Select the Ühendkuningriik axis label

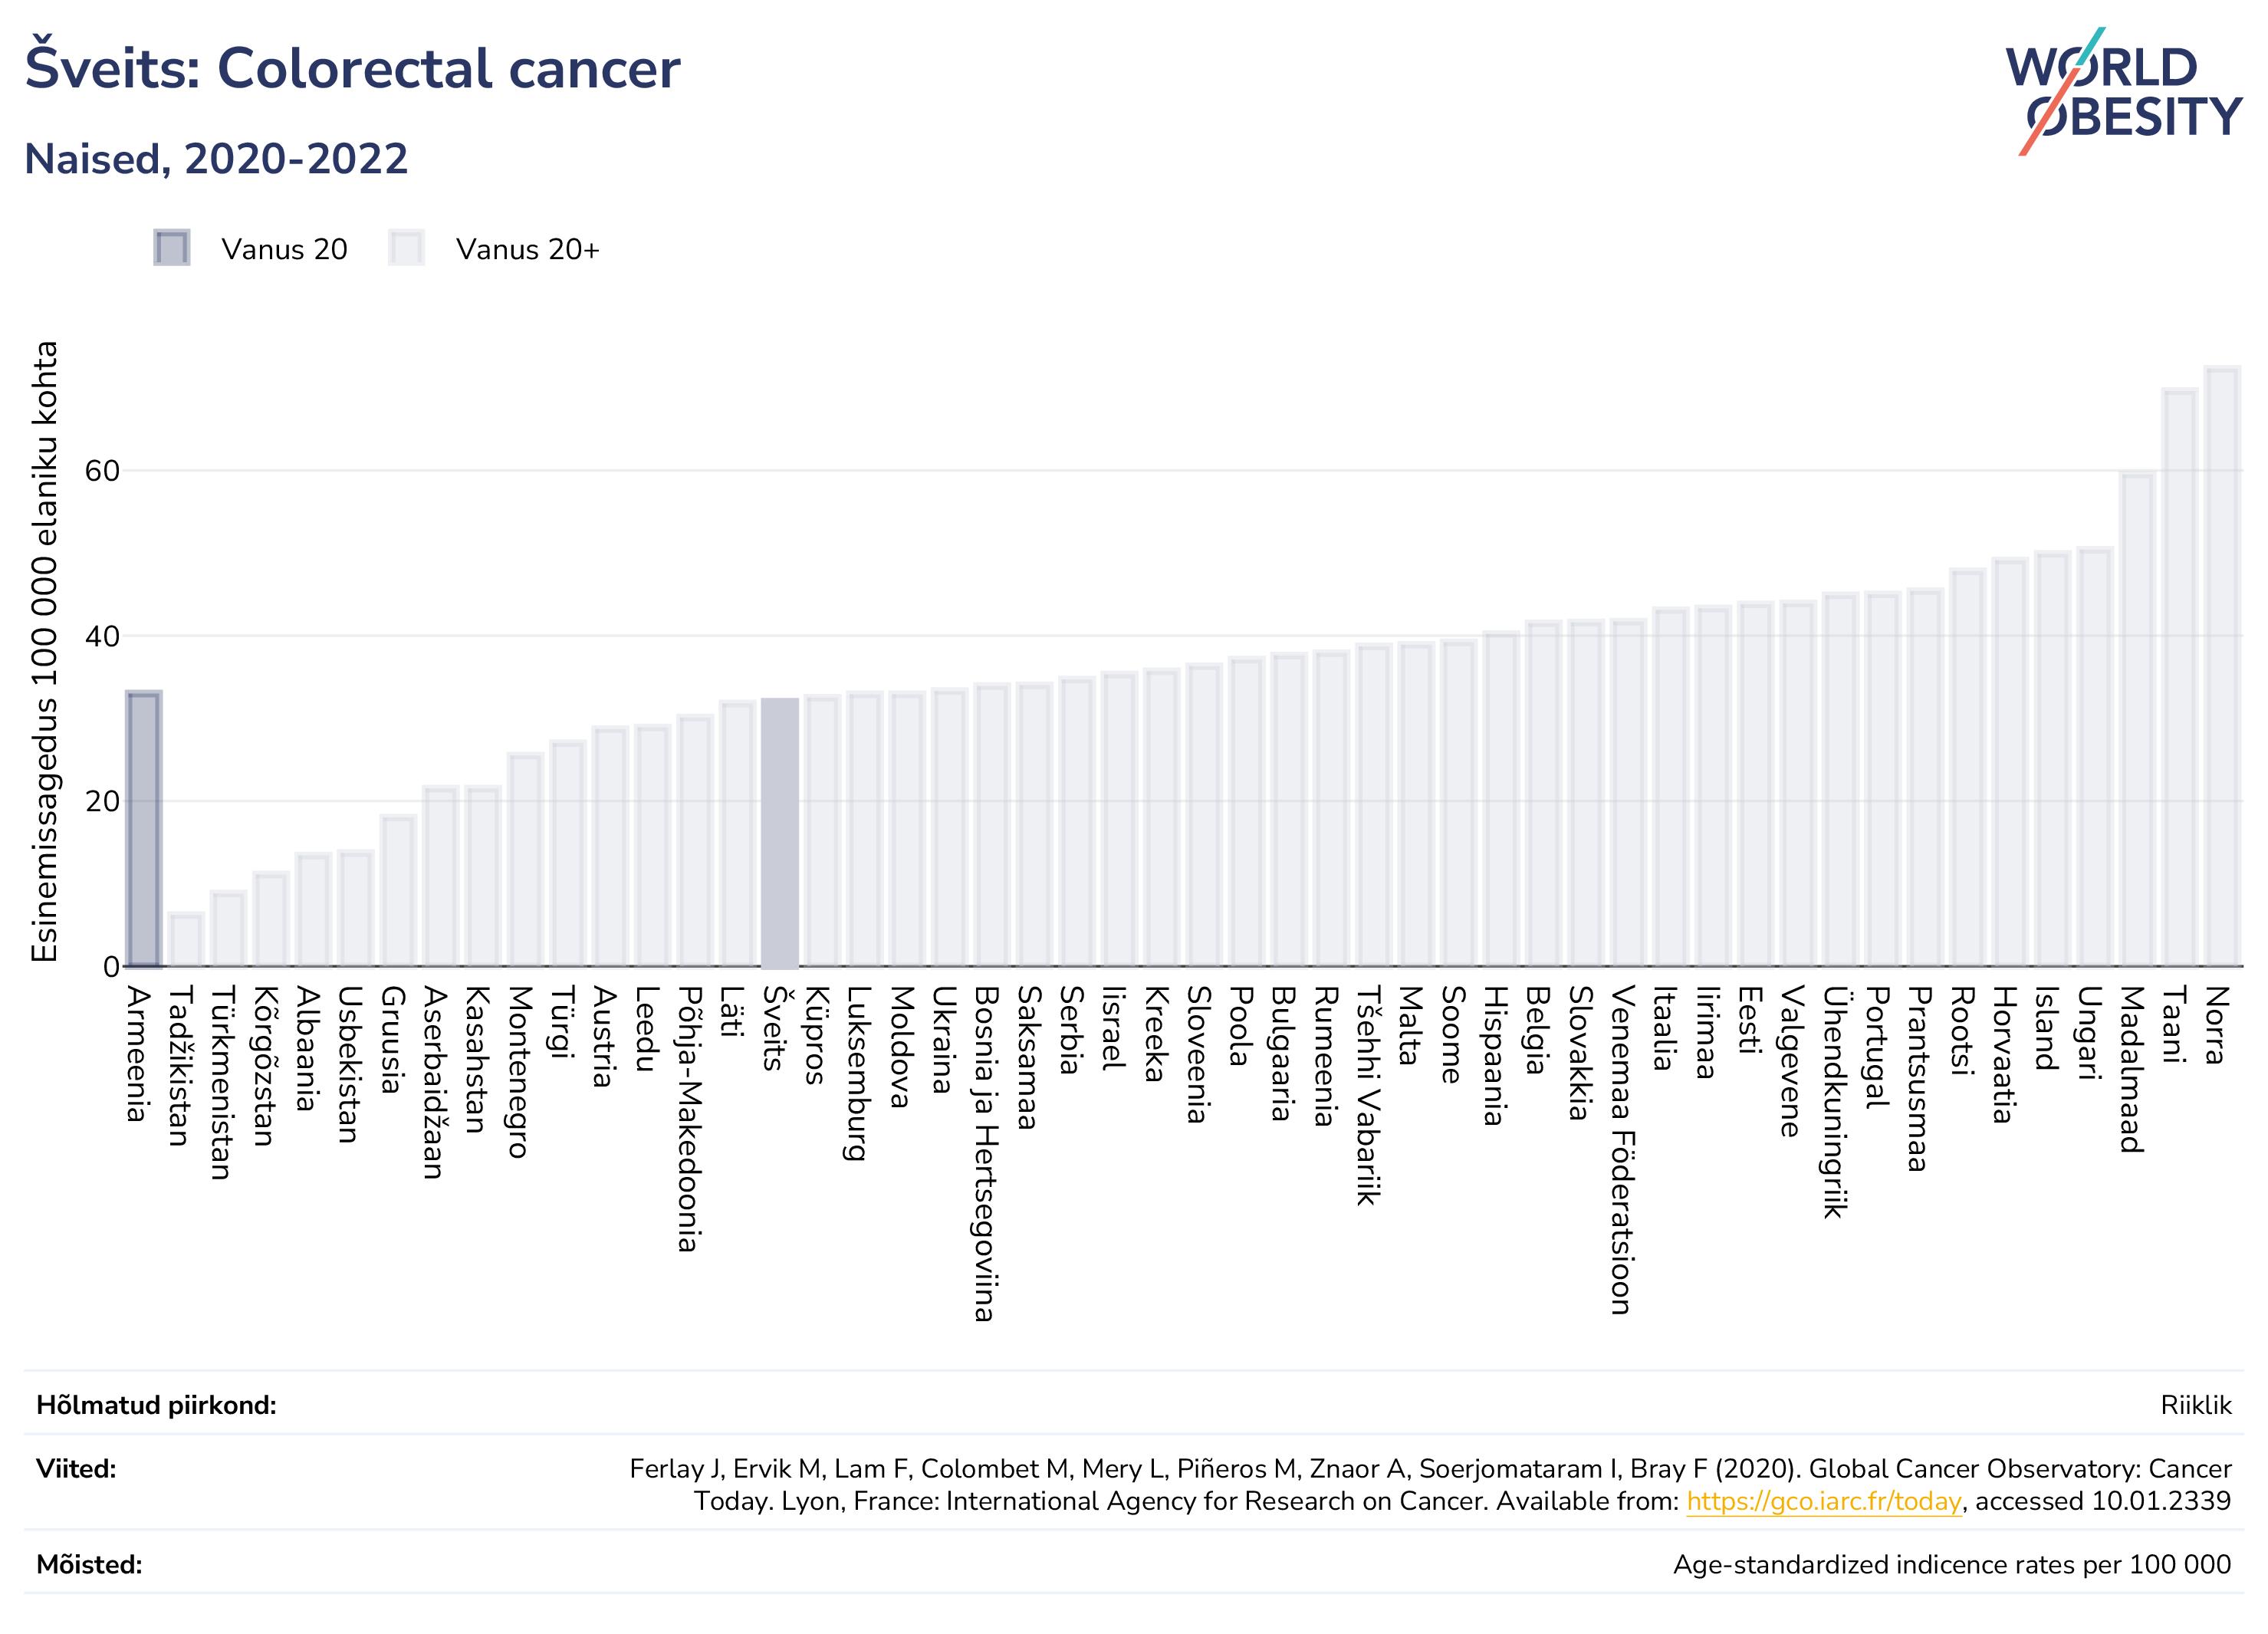pyautogui.click(x=1833, y=1102)
